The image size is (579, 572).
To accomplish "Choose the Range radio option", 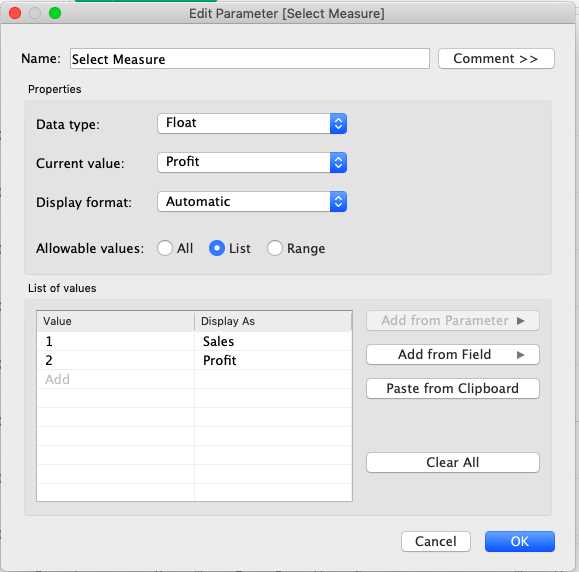I will tap(275, 248).
